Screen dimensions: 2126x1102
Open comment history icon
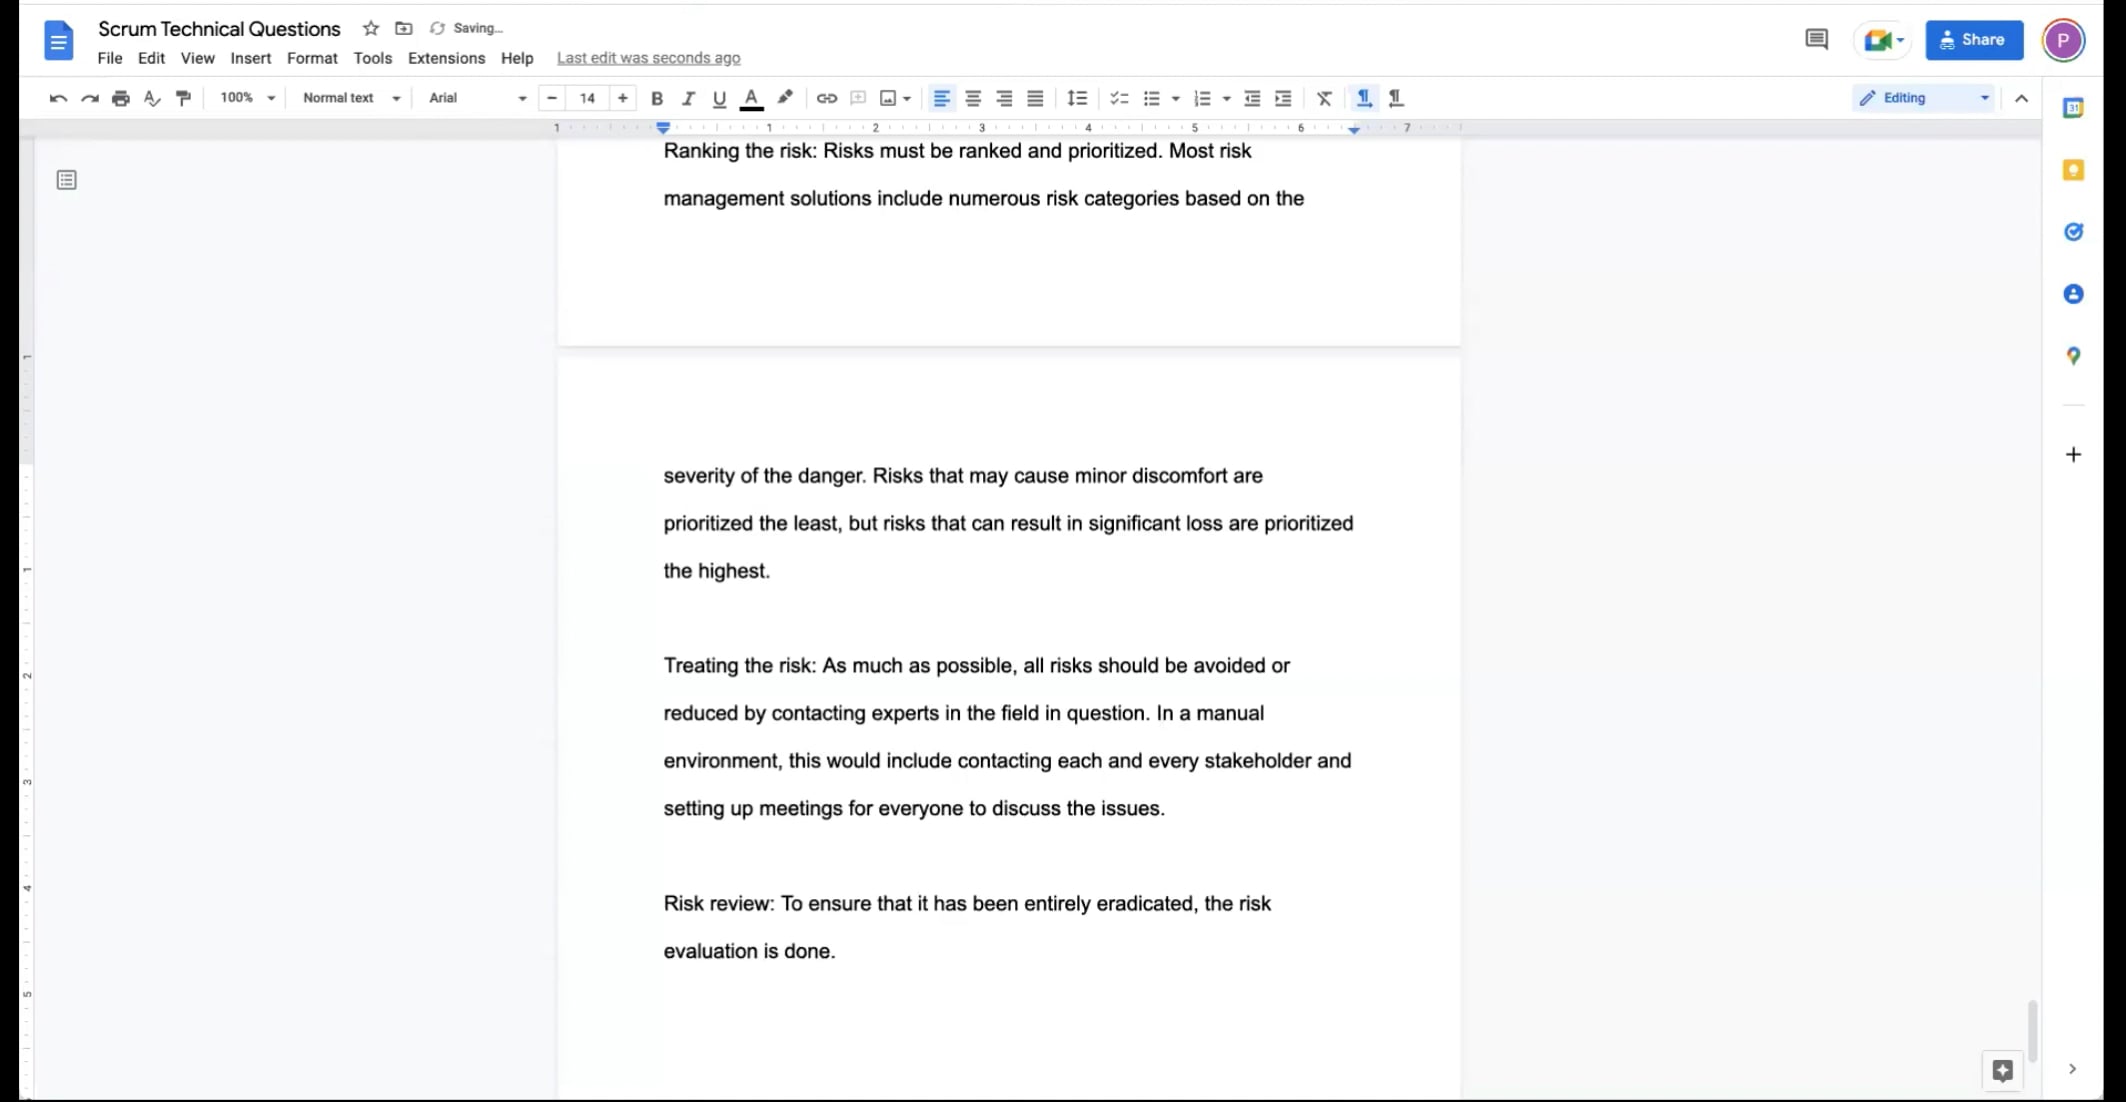click(1816, 40)
